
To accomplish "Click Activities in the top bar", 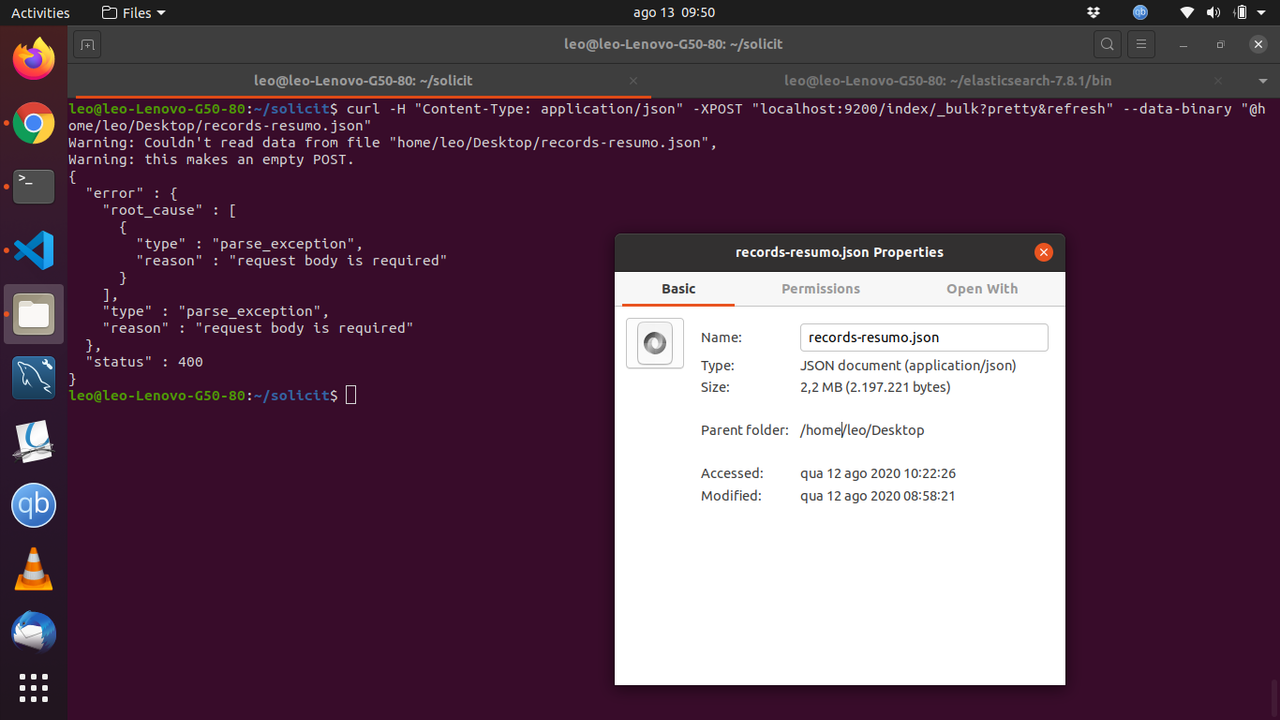I will tap(40, 12).
